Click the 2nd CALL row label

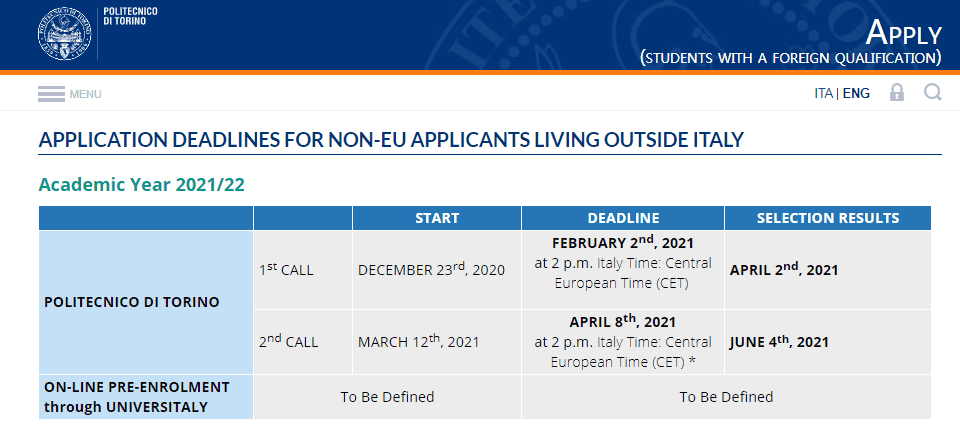click(288, 342)
